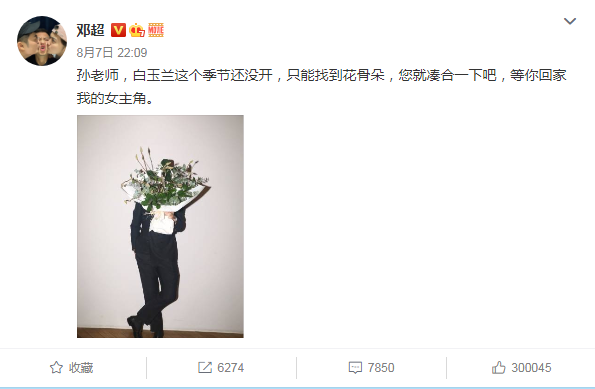The width and height of the screenshot is (595, 389).
Task: Click the 7850 comment count
Action: pyautogui.click(x=381, y=368)
